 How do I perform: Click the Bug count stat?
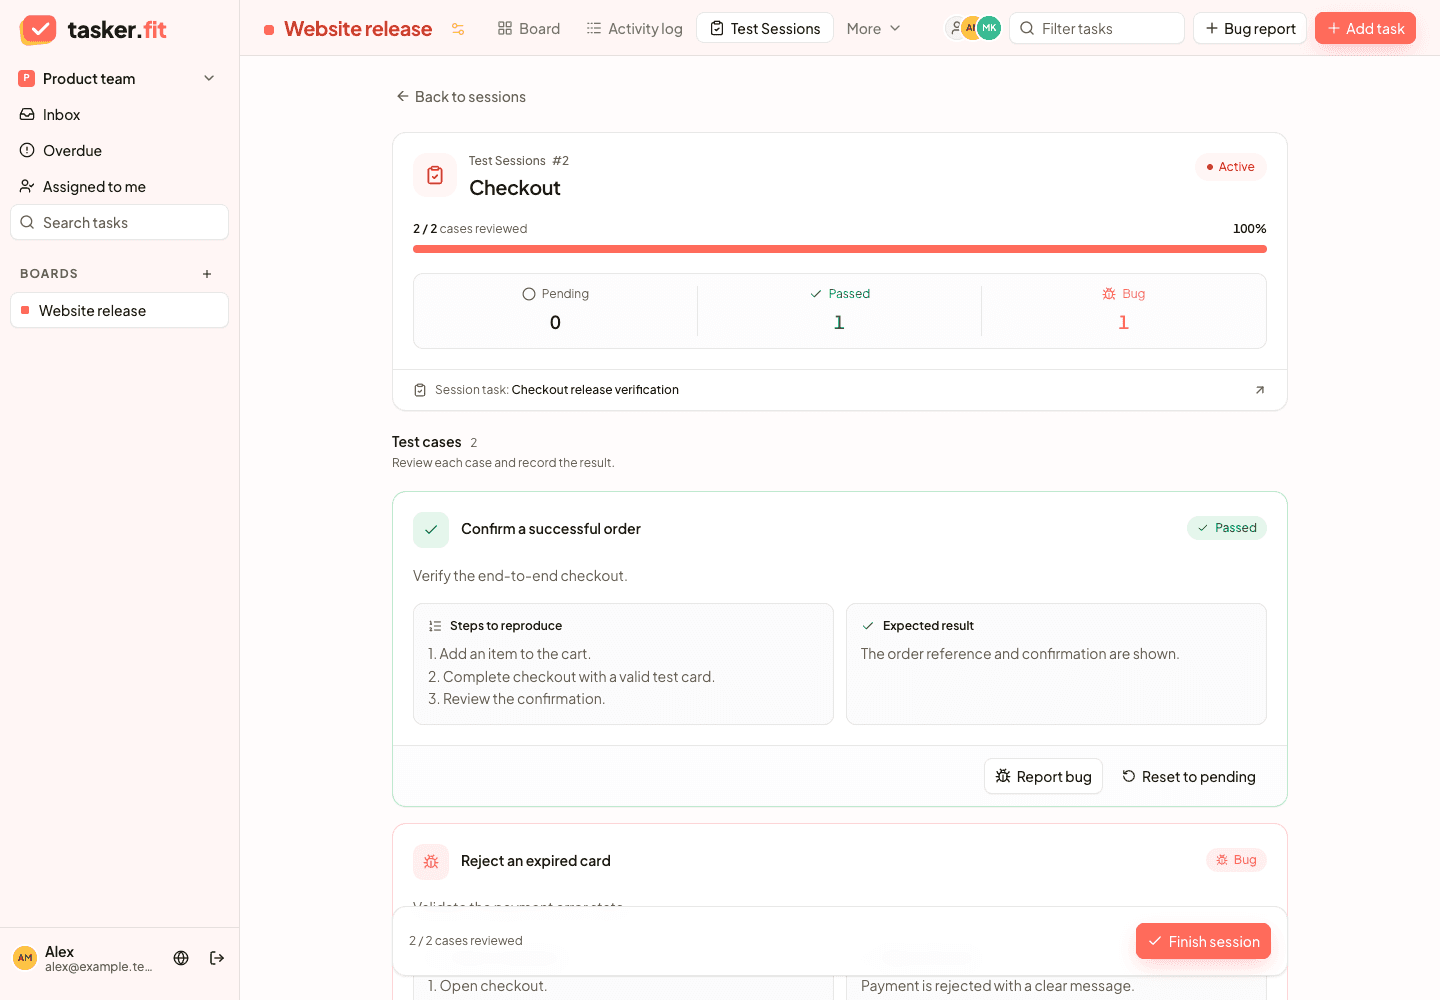point(1123,310)
